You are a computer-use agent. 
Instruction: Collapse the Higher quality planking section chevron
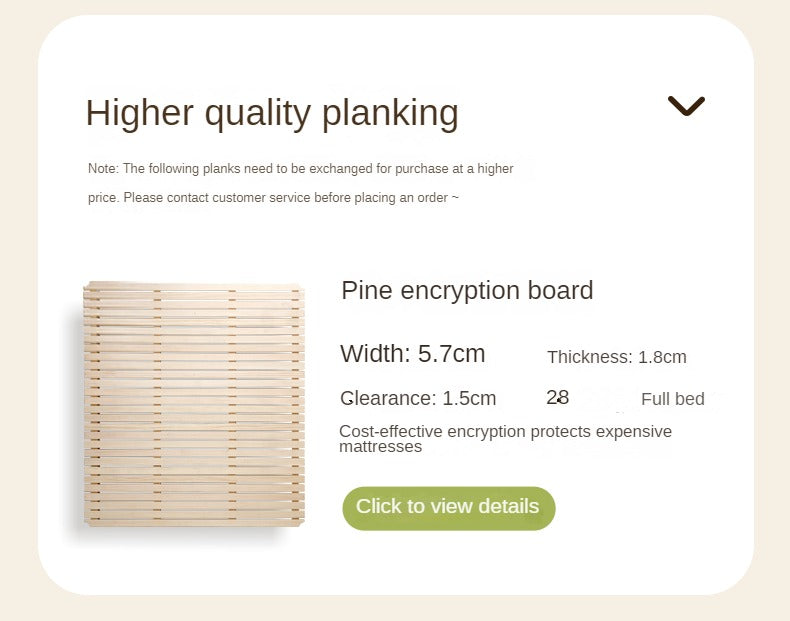[x=686, y=106]
